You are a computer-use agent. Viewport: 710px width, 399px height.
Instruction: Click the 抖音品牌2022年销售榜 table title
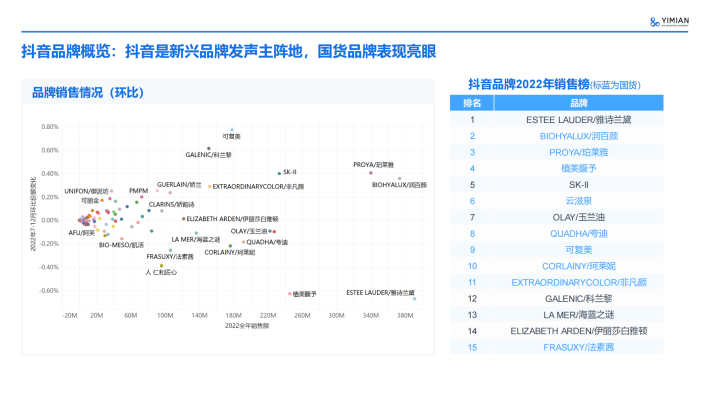coord(529,84)
